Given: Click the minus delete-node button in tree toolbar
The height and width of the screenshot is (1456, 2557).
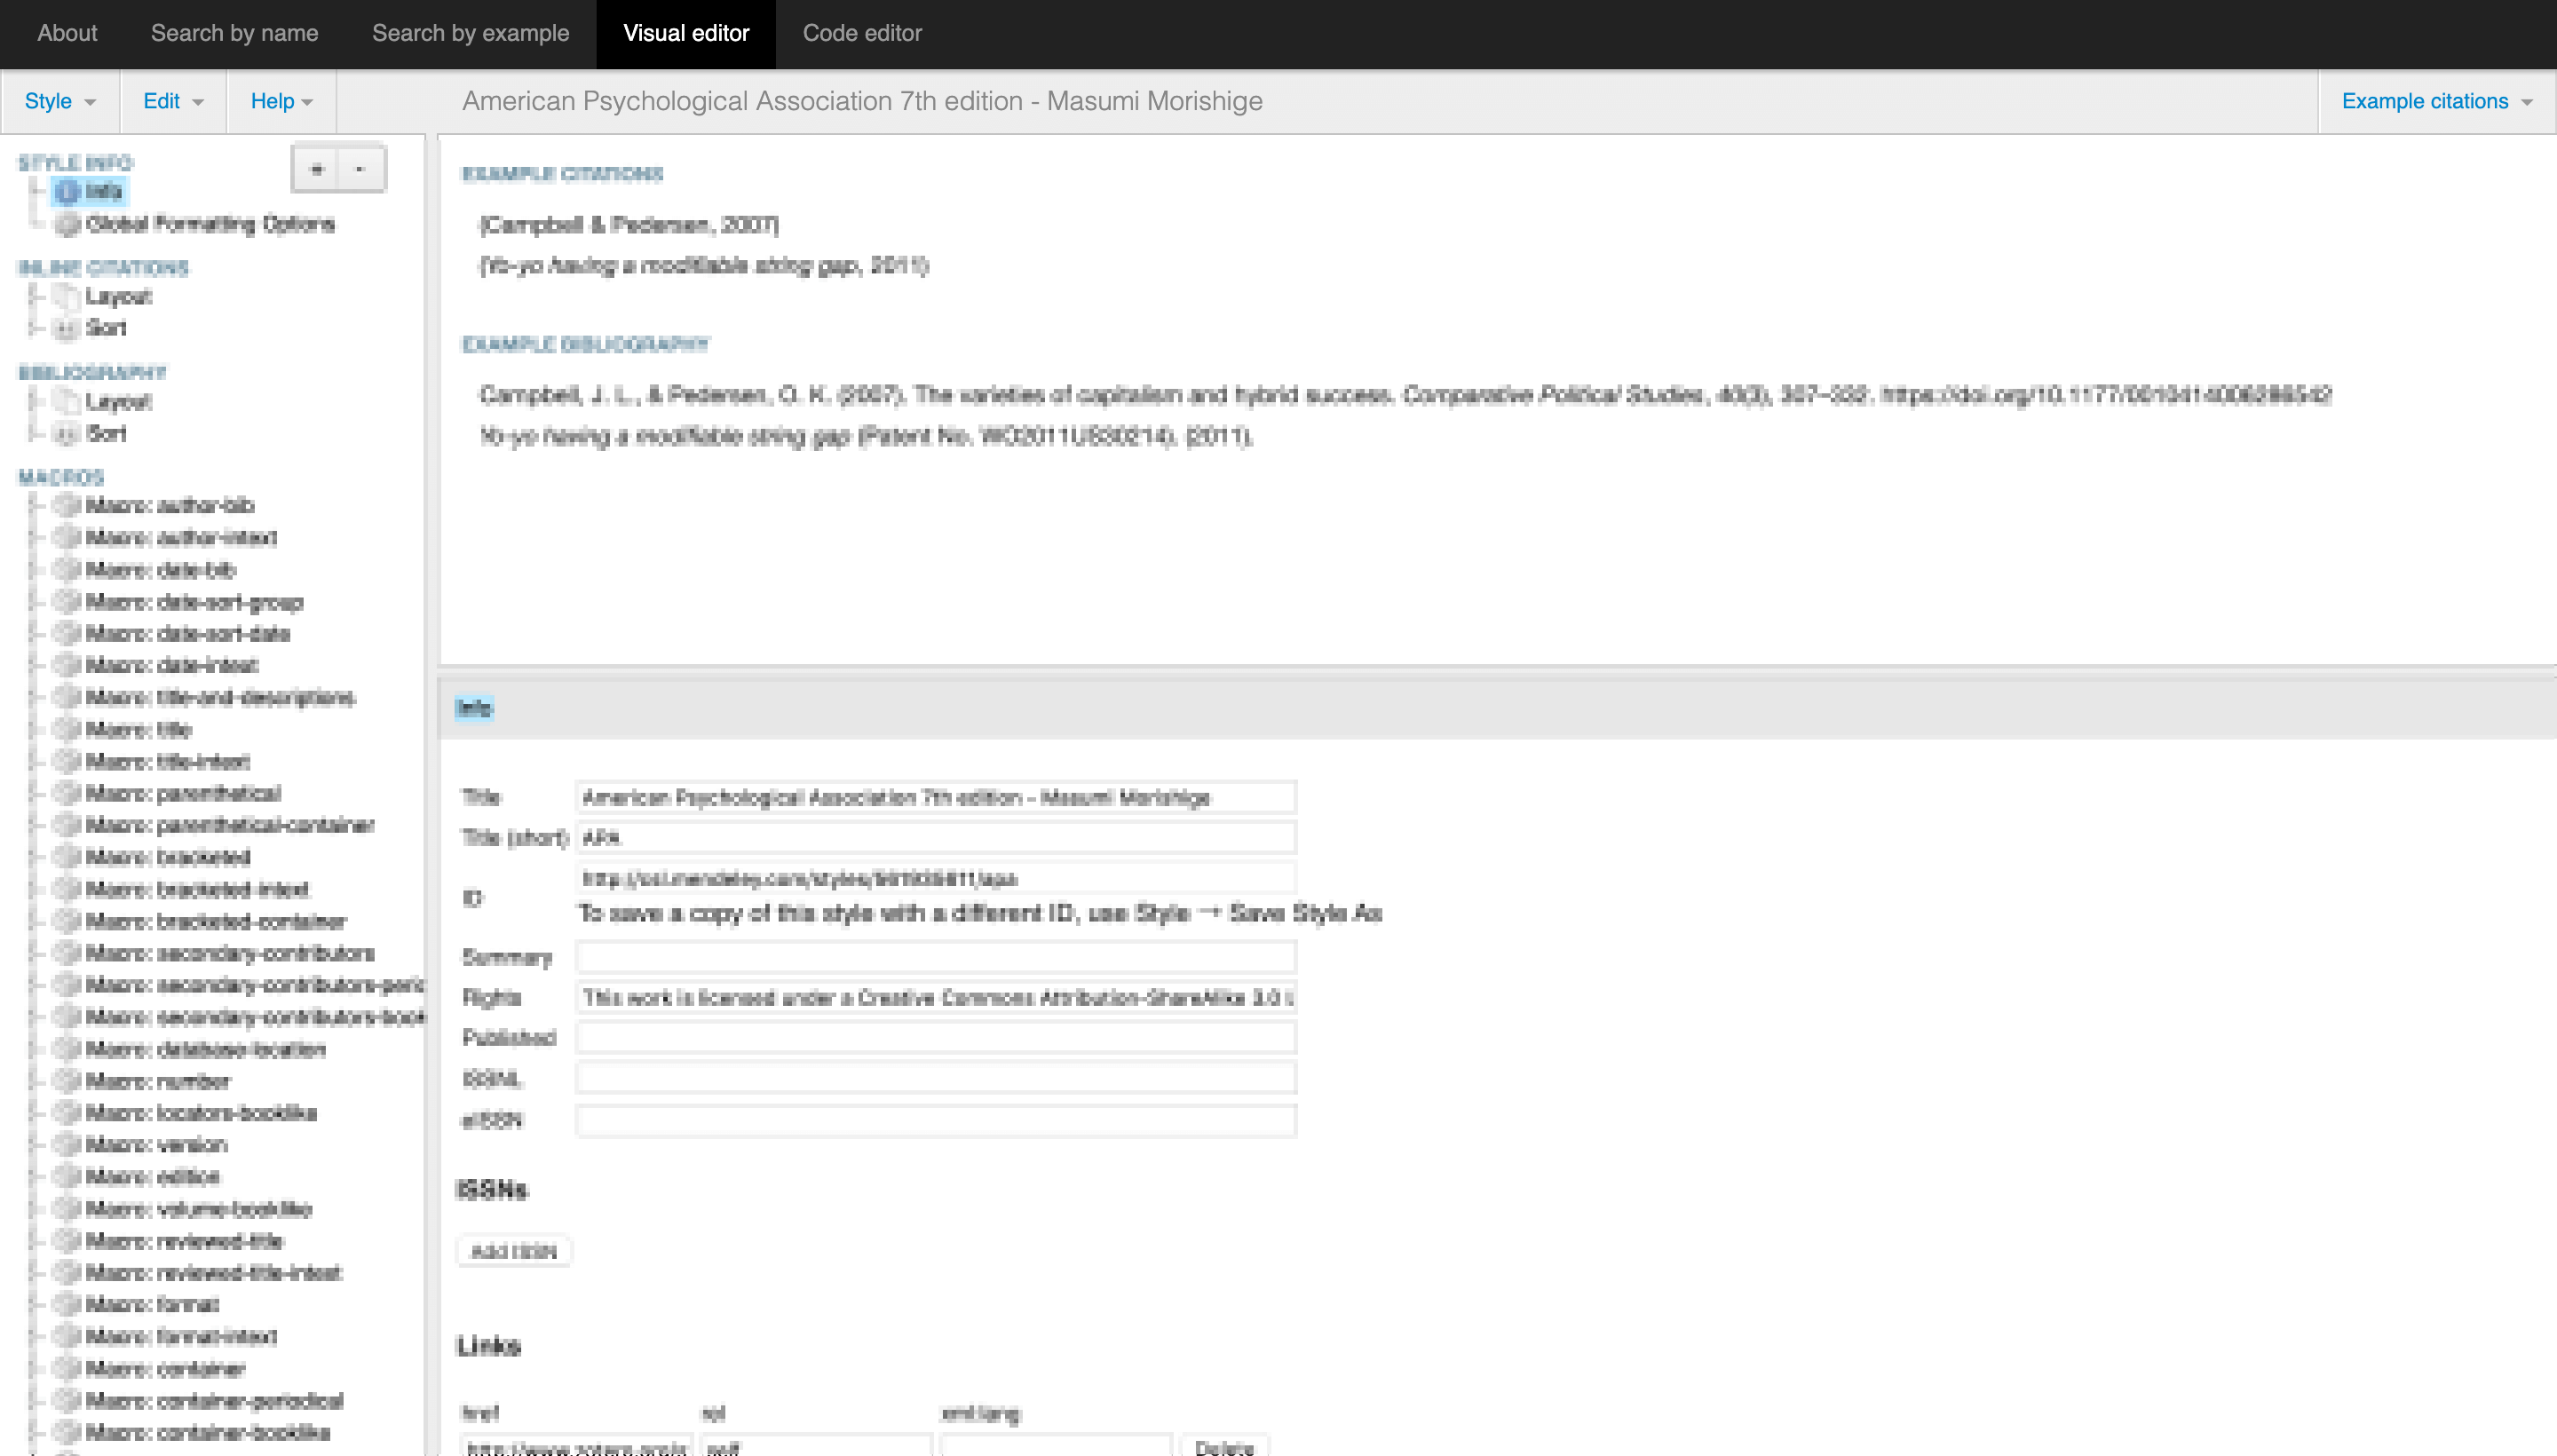Looking at the screenshot, I should click(361, 169).
